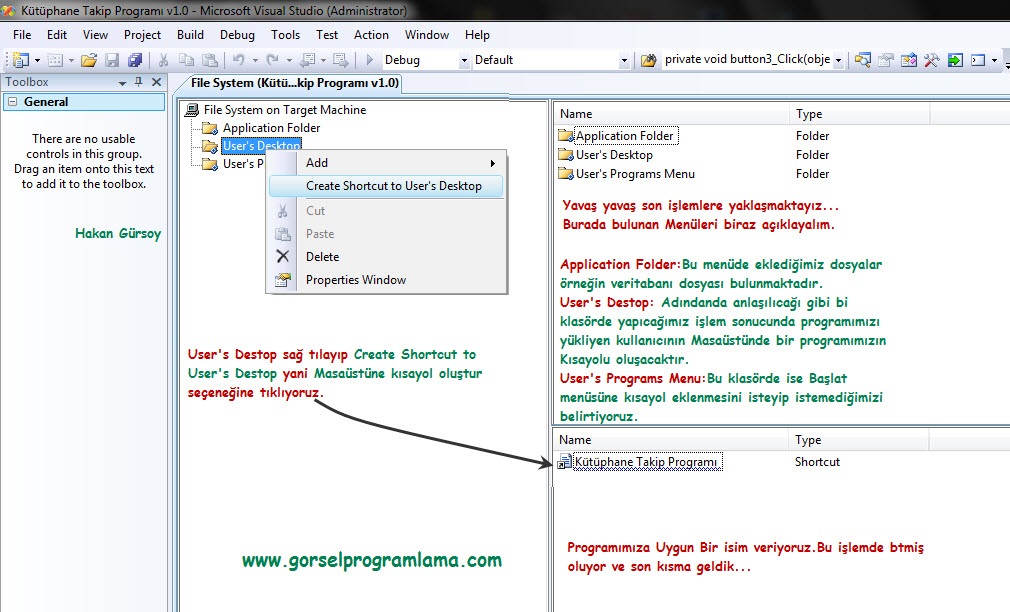The width and height of the screenshot is (1010, 612).
Task: Click the Find in Files binoculars icon
Action: [649, 60]
